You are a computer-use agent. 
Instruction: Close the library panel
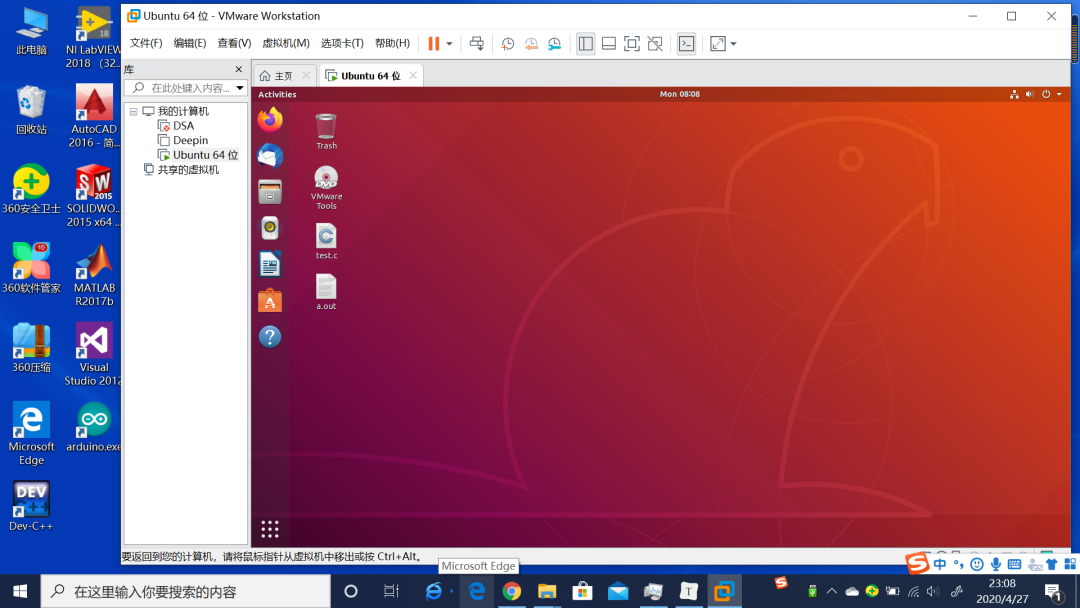tap(239, 69)
